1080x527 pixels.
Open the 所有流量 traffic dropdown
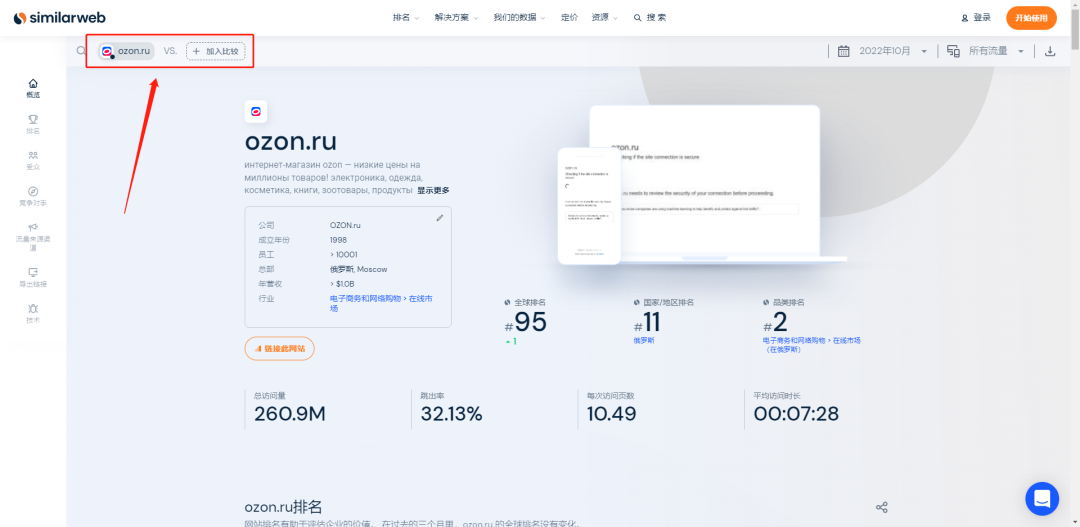pyautogui.click(x=997, y=51)
